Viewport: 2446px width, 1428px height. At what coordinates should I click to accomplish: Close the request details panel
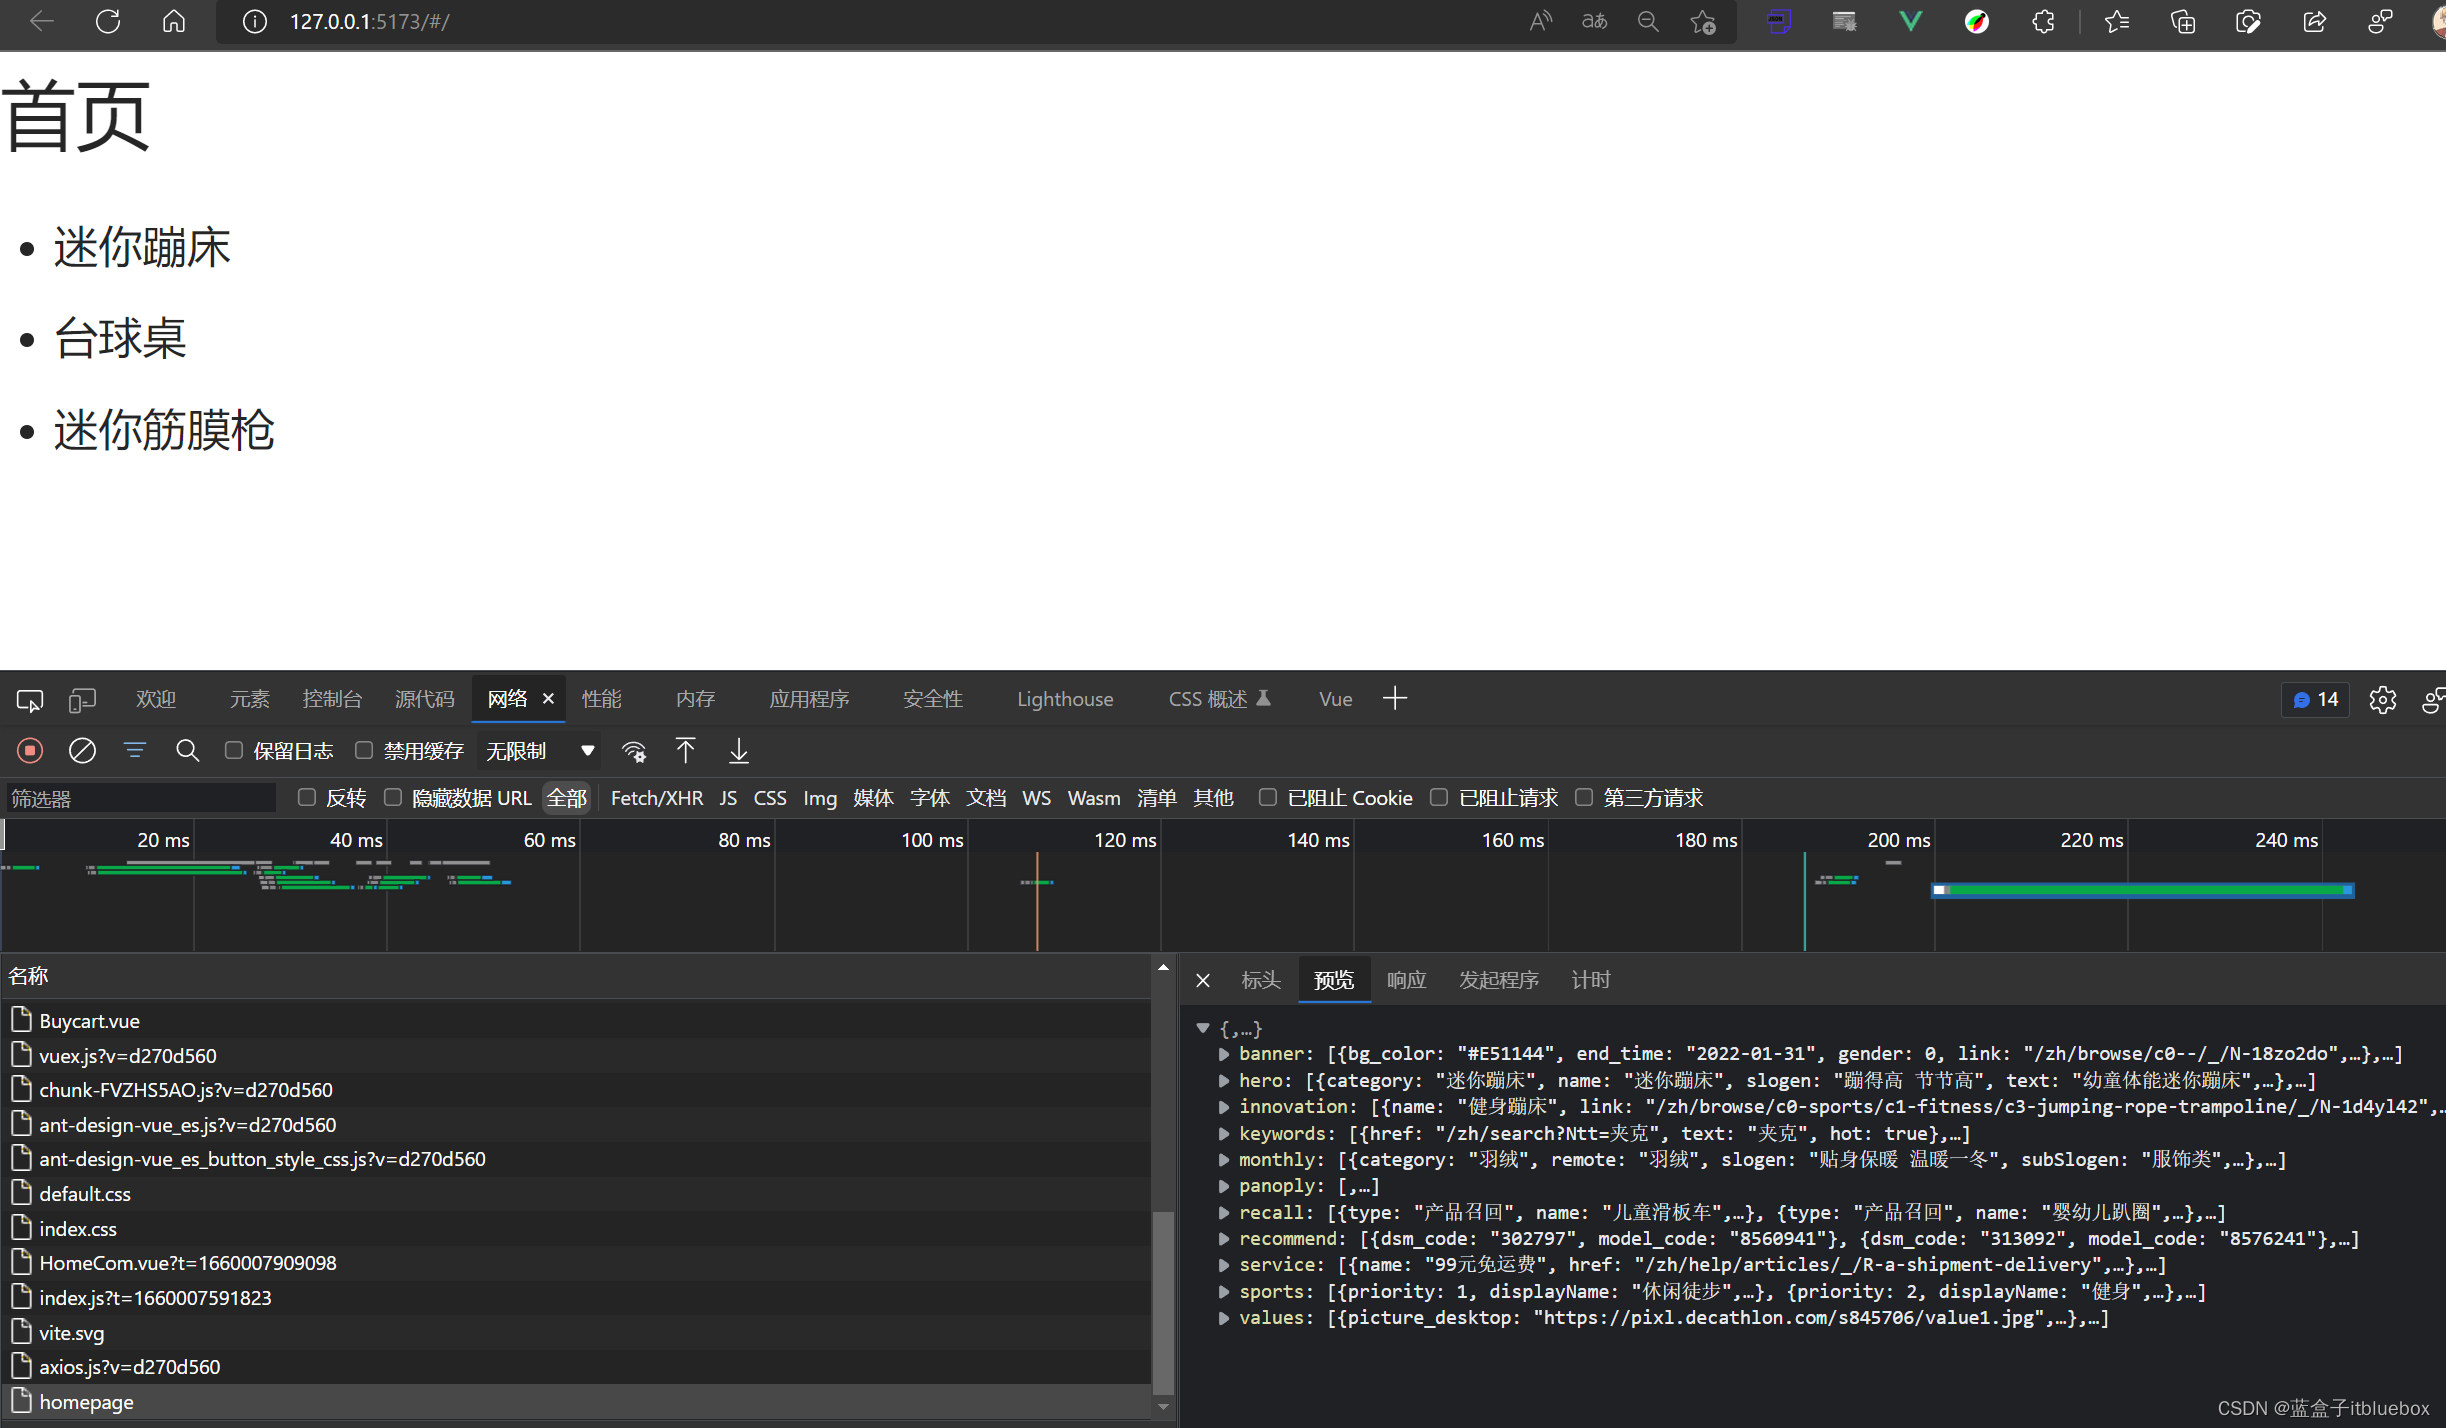click(1203, 981)
